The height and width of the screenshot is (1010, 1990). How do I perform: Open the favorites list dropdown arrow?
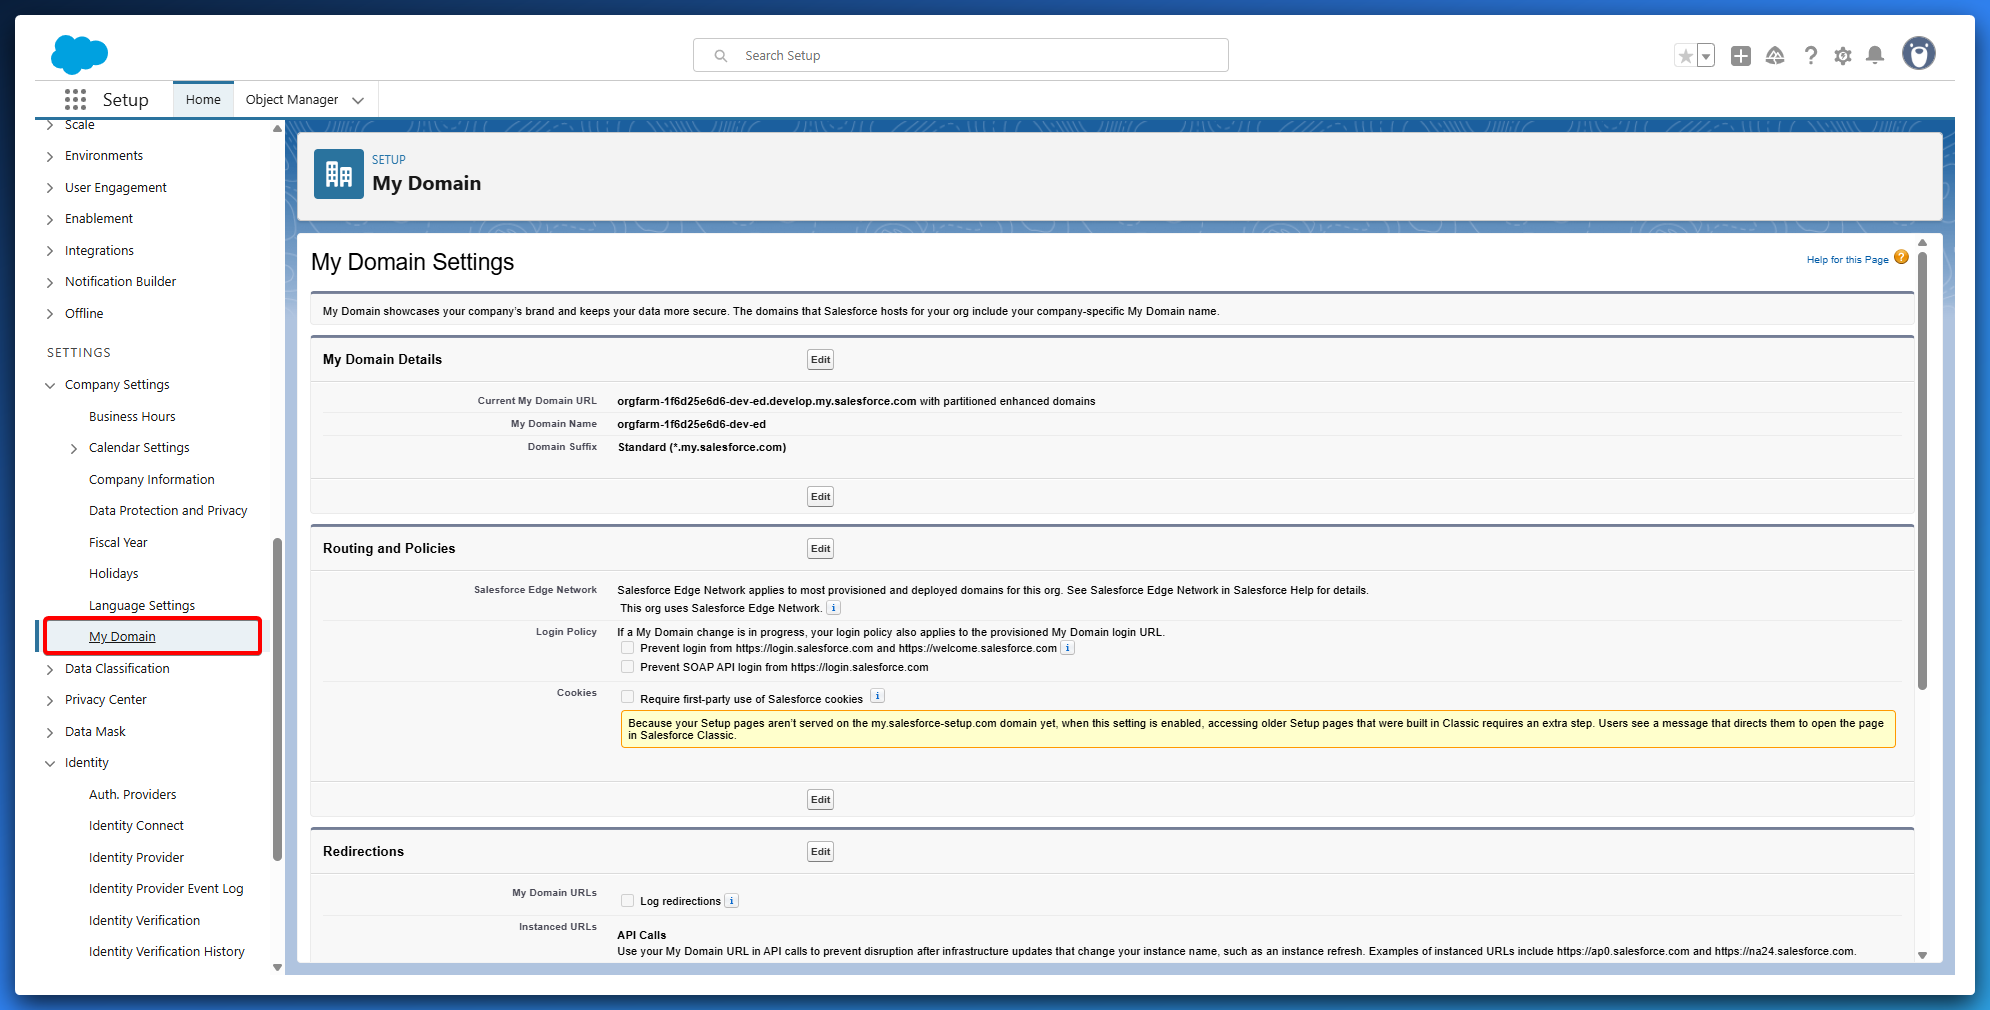[1706, 56]
